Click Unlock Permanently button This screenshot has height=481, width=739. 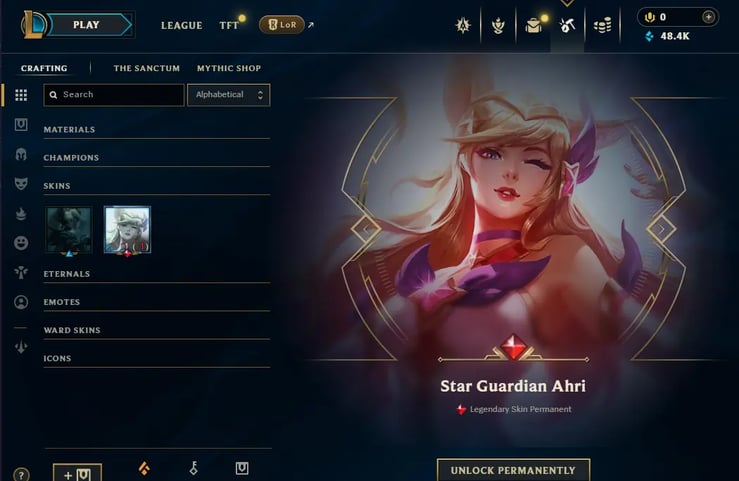513,470
